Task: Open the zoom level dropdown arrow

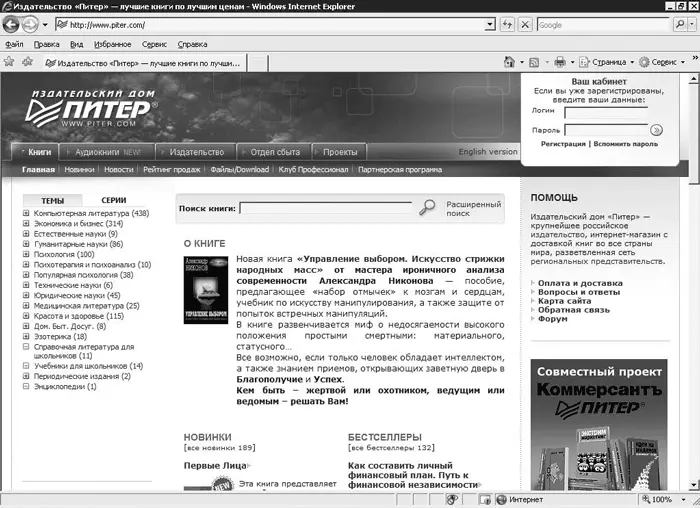Action: coord(683,499)
